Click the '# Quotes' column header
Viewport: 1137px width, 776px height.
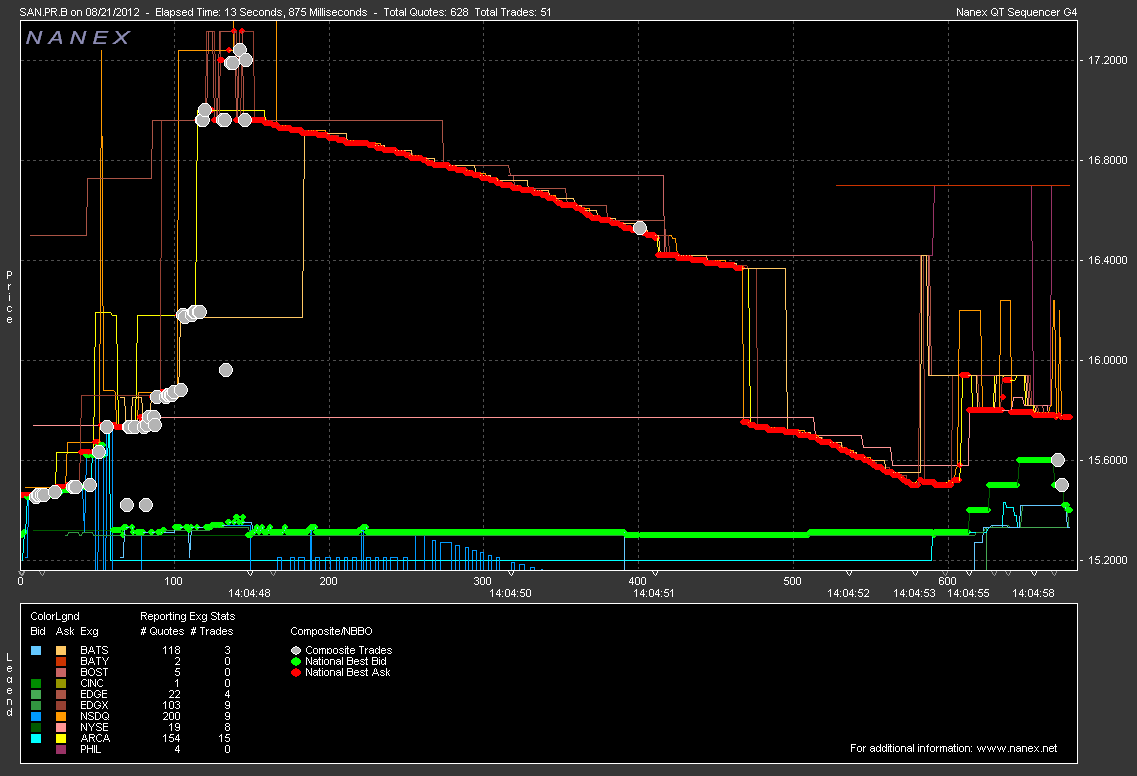pos(161,631)
